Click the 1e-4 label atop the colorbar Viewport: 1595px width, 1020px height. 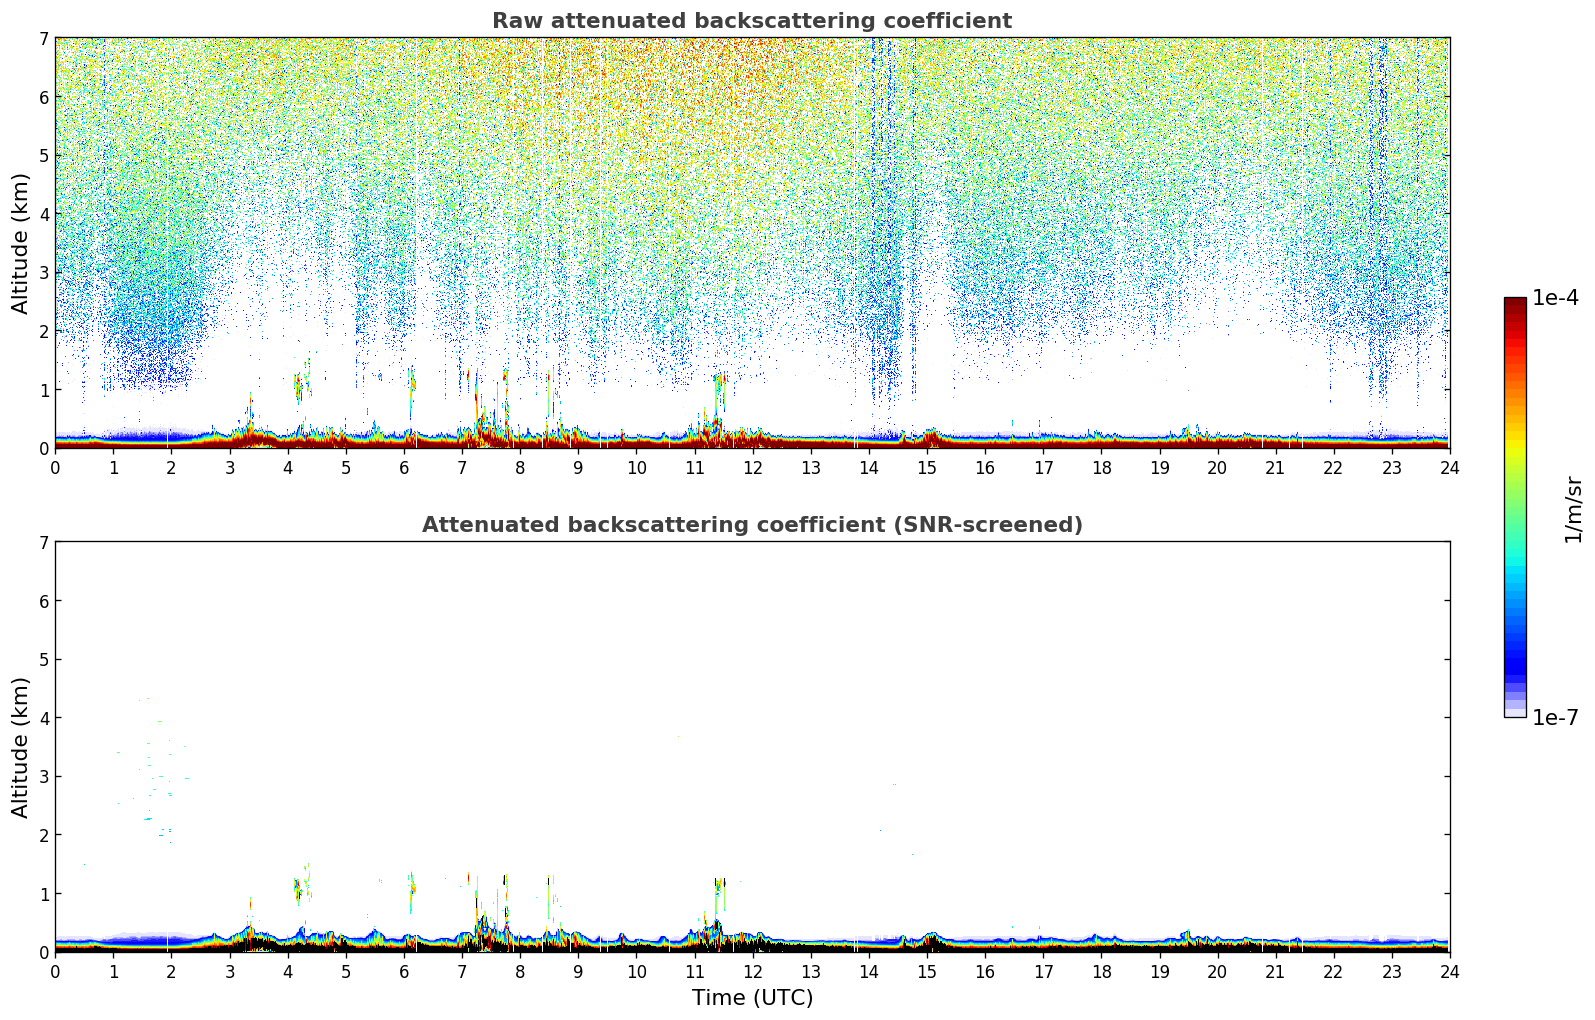pos(1555,298)
